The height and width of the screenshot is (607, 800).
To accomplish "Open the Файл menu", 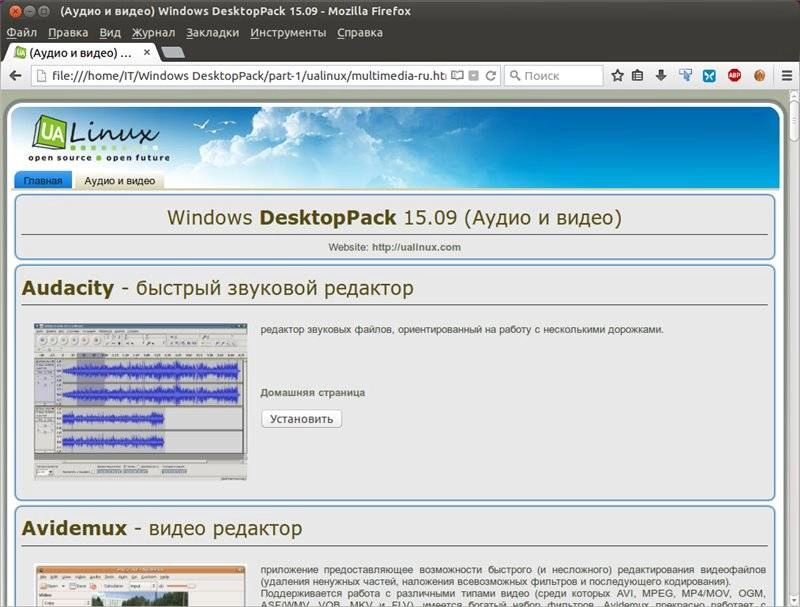I will (x=21, y=33).
